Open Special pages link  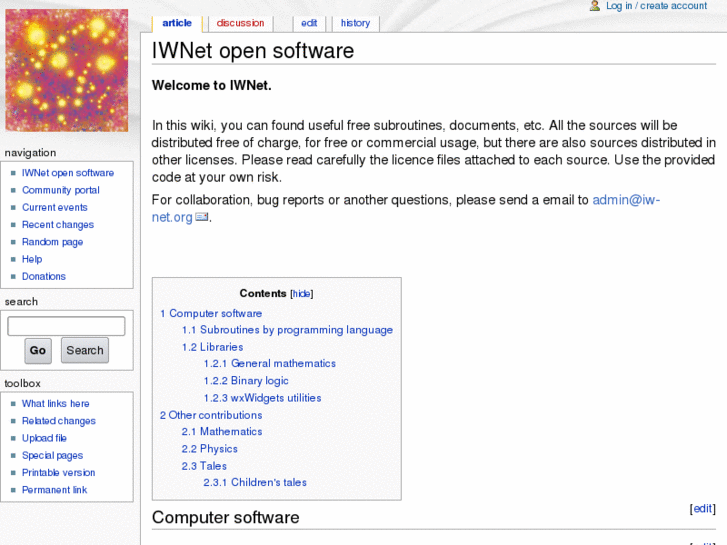[x=52, y=455]
